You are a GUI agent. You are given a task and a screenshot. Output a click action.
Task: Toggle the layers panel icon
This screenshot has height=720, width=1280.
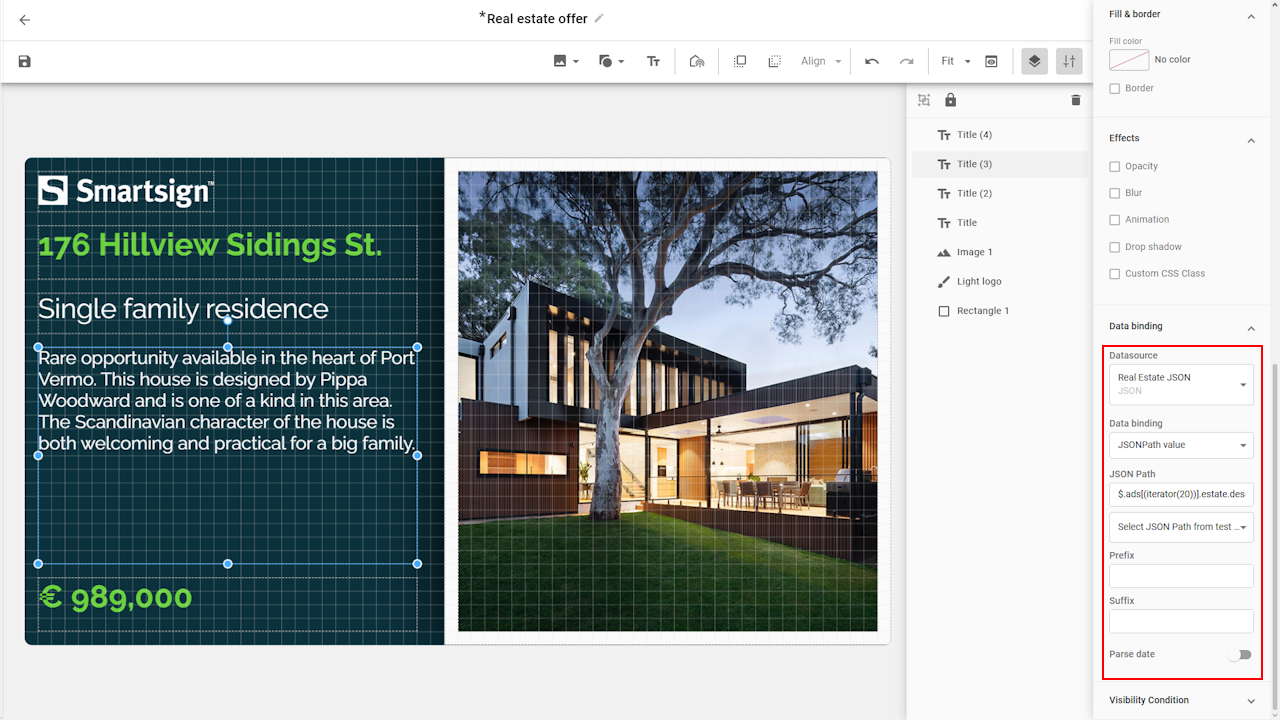[1034, 61]
